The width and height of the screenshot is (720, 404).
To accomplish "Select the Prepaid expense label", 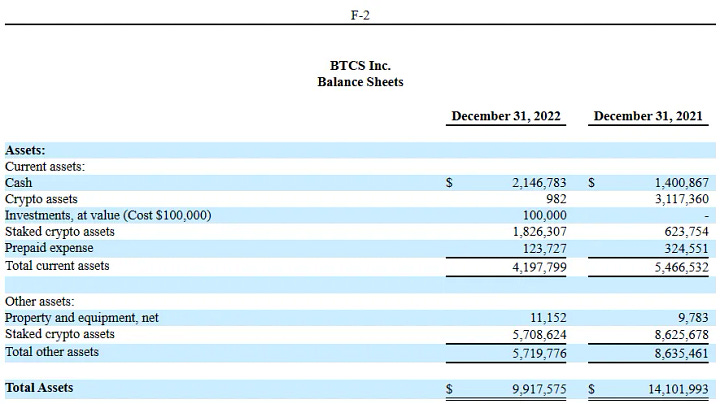I will (49, 248).
